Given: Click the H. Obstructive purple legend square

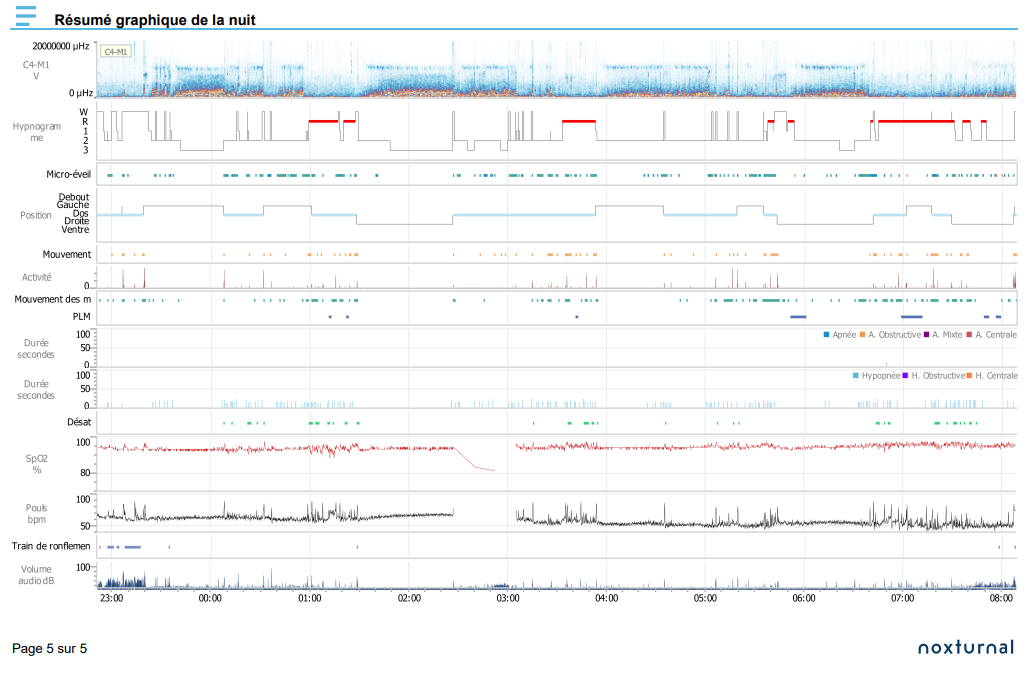Looking at the screenshot, I should coord(906,375).
